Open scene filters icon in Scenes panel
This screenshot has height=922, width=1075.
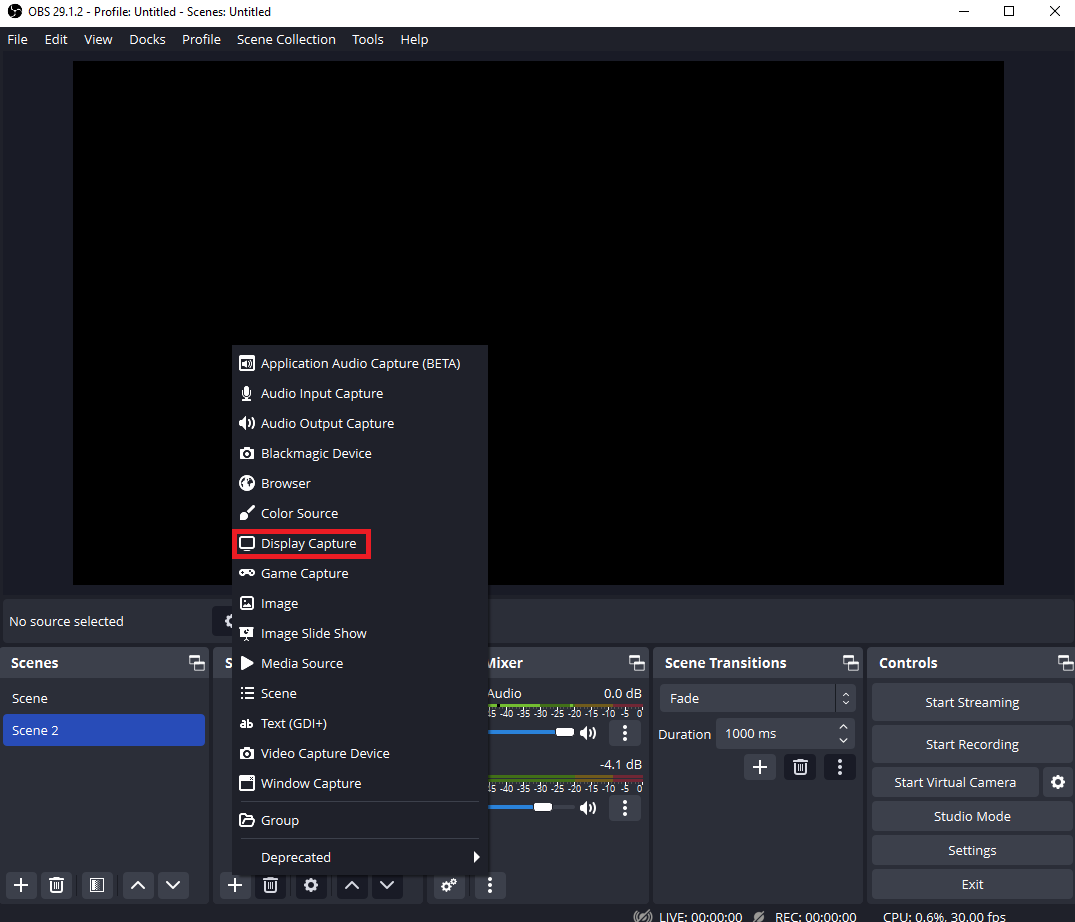[96, 885]
